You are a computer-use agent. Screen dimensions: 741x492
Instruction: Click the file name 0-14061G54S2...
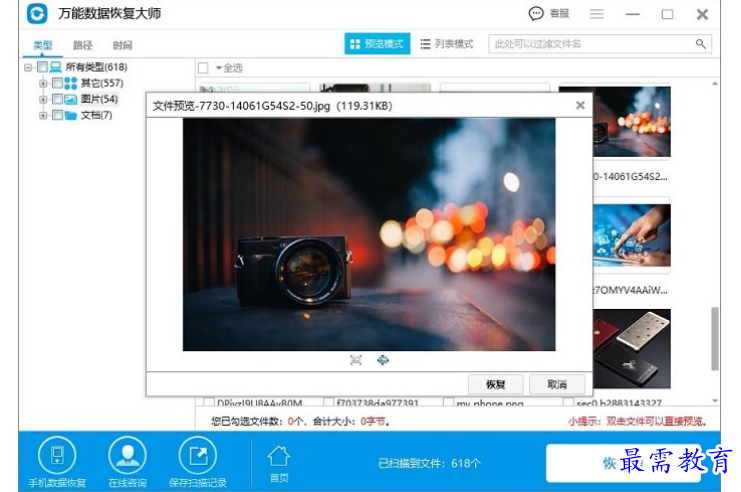[630, 177]
